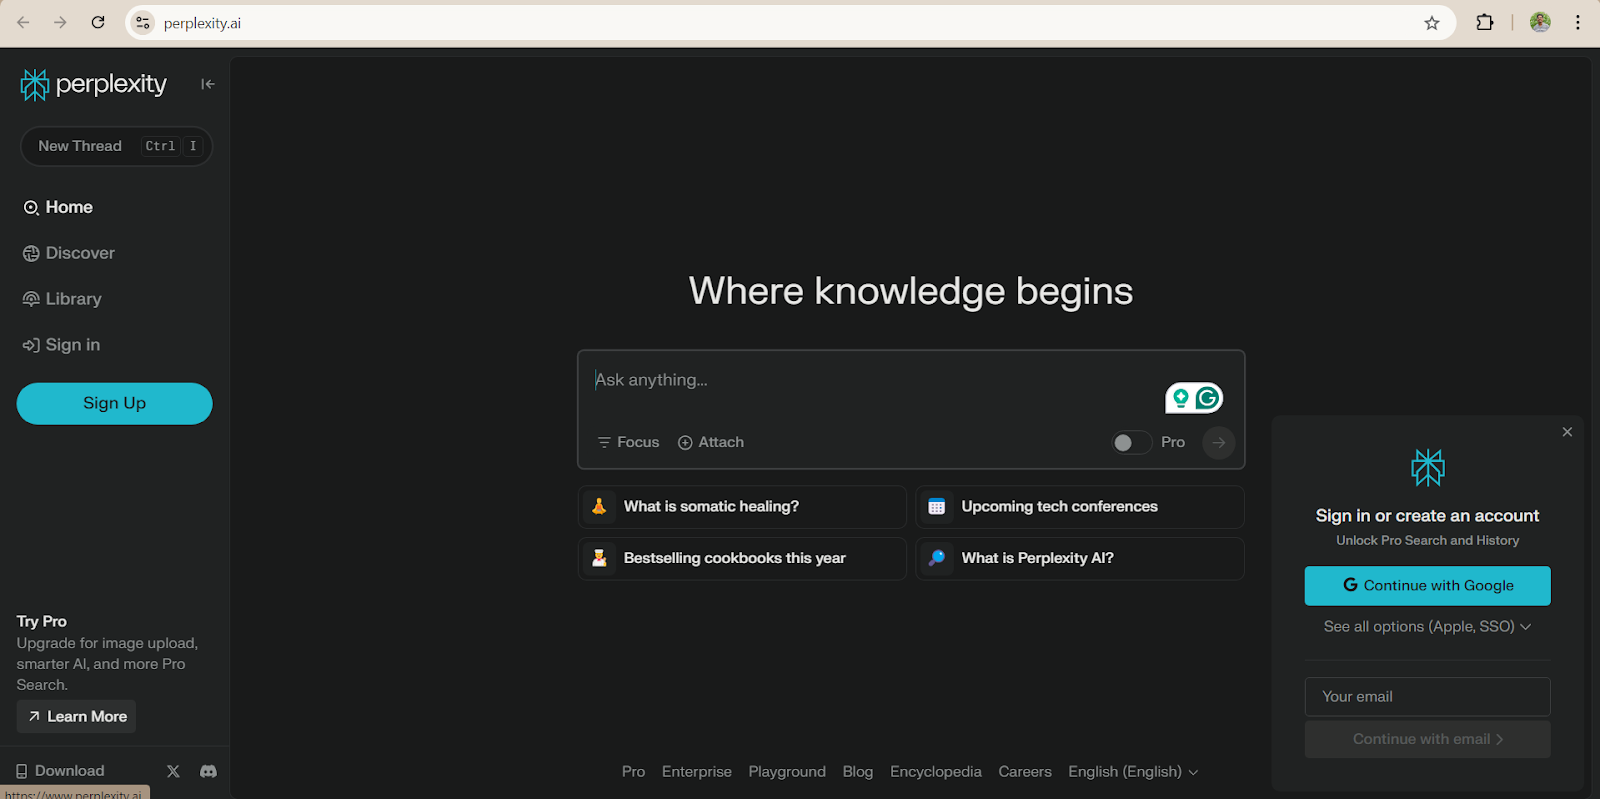Open the browser extensions puzzle icon

coord(1485,22)
